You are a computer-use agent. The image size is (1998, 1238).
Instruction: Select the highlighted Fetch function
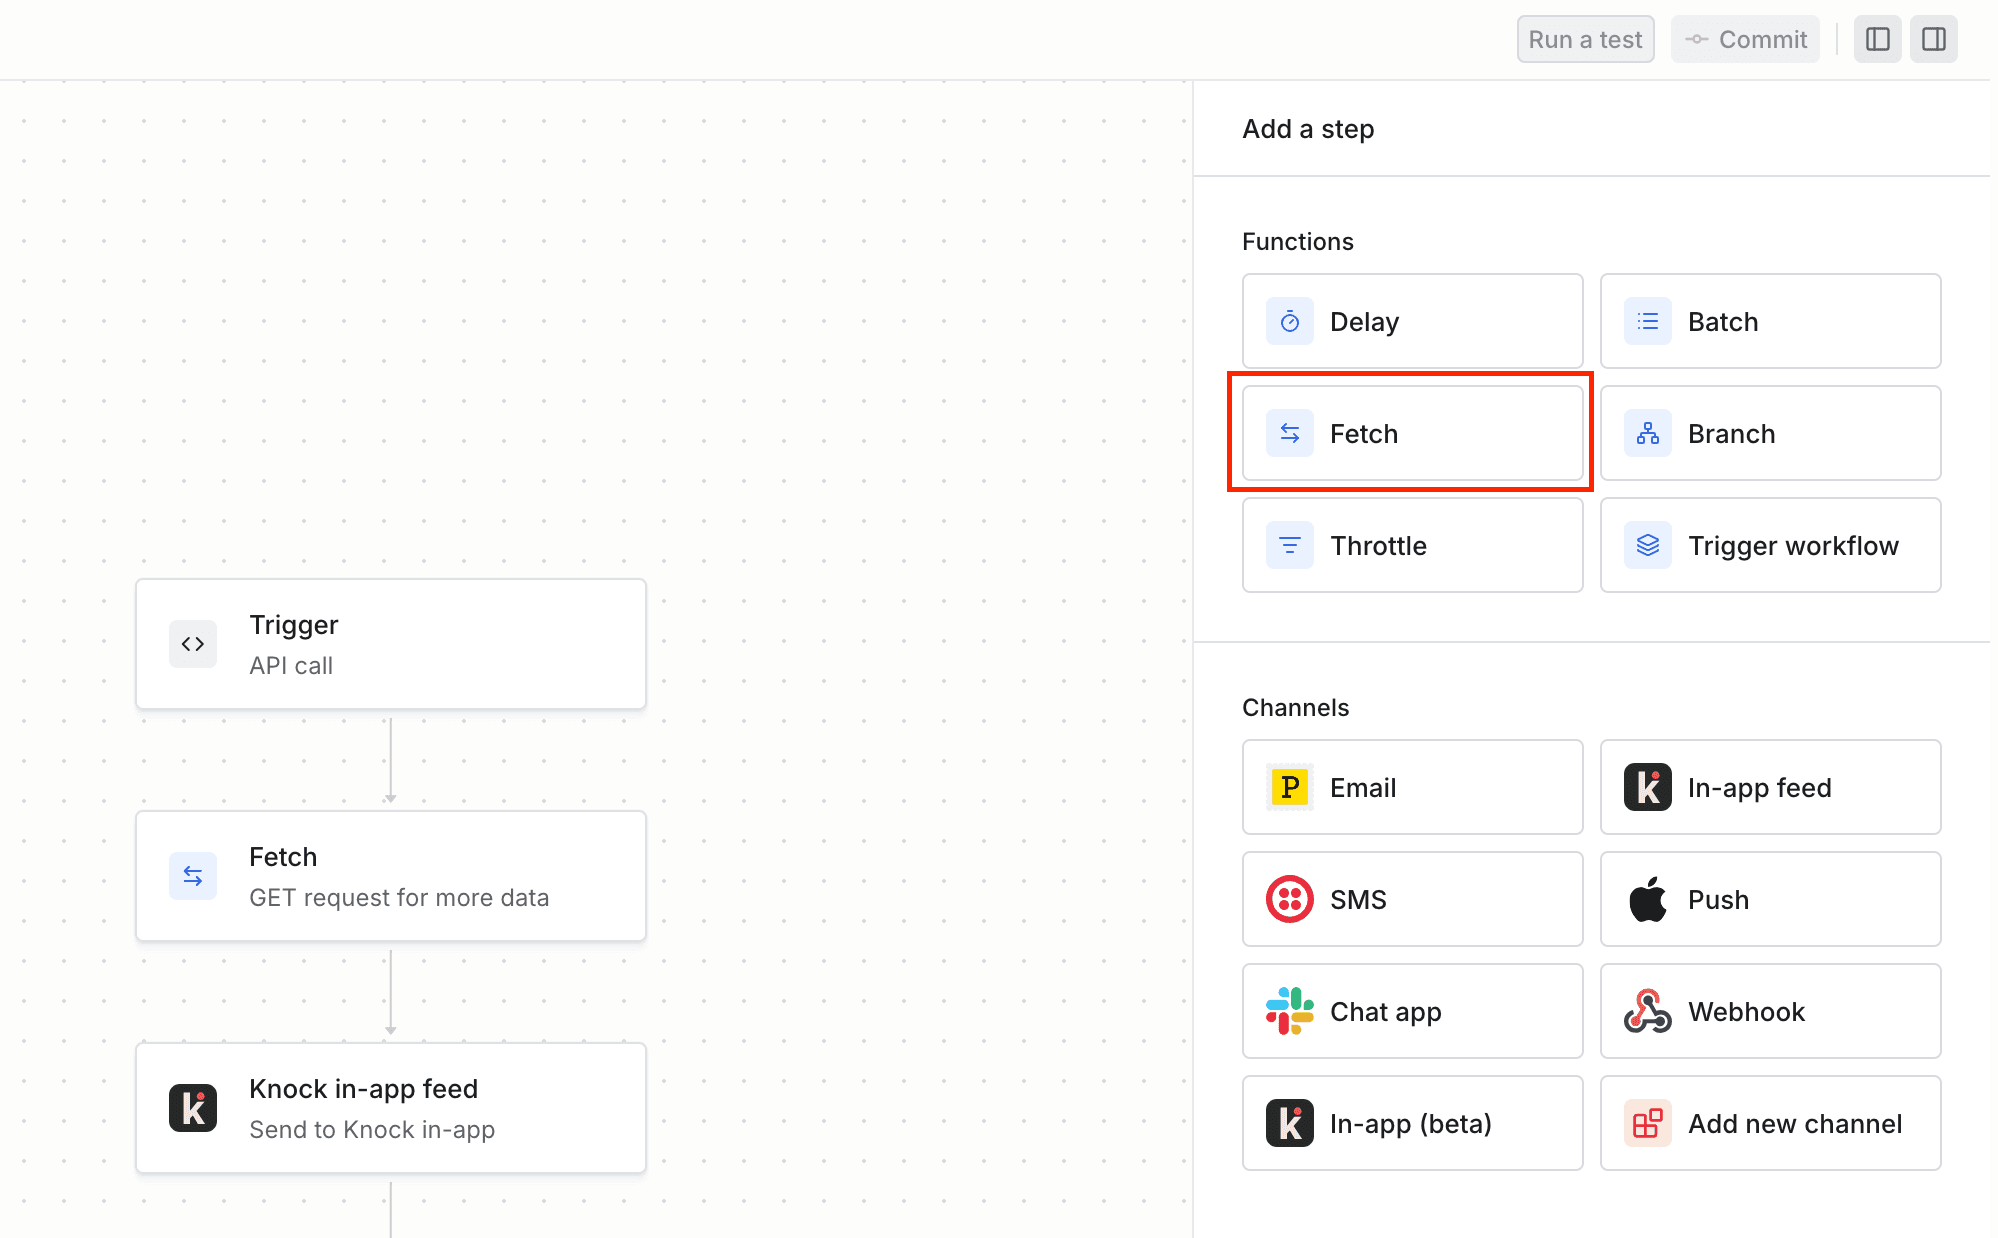[1411, 433]
